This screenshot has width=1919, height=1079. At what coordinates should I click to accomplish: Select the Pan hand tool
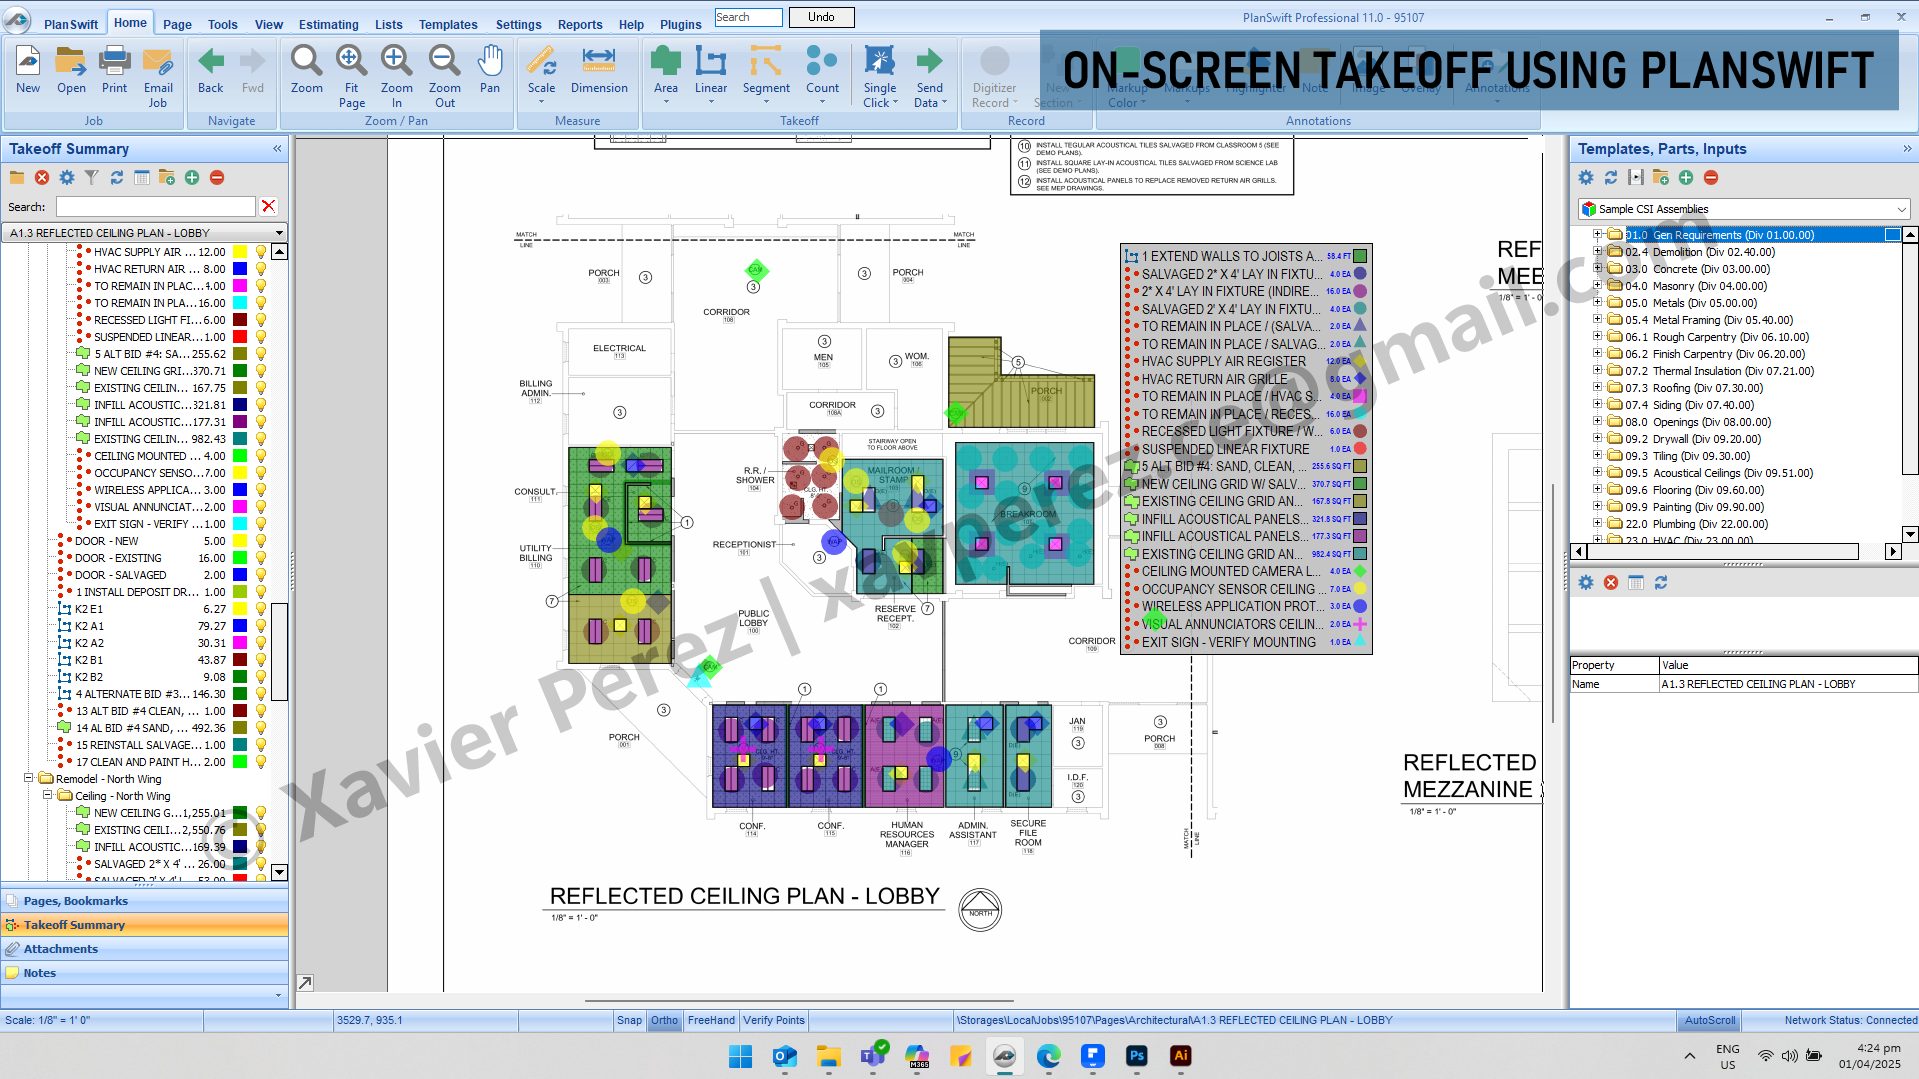(490, 70)
